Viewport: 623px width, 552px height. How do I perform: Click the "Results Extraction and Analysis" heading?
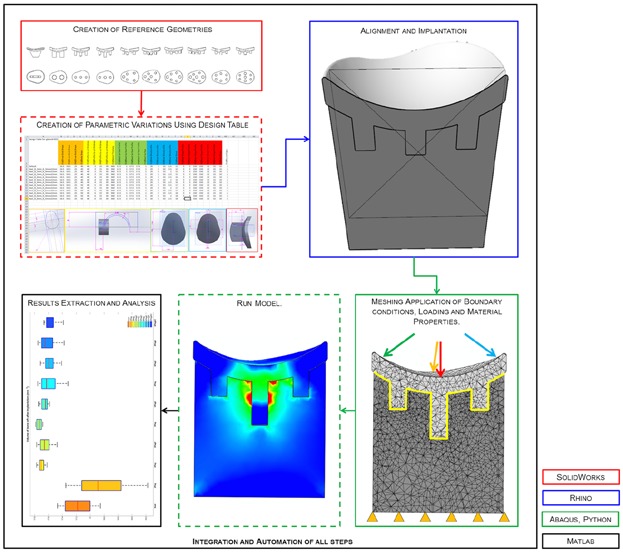91,303
